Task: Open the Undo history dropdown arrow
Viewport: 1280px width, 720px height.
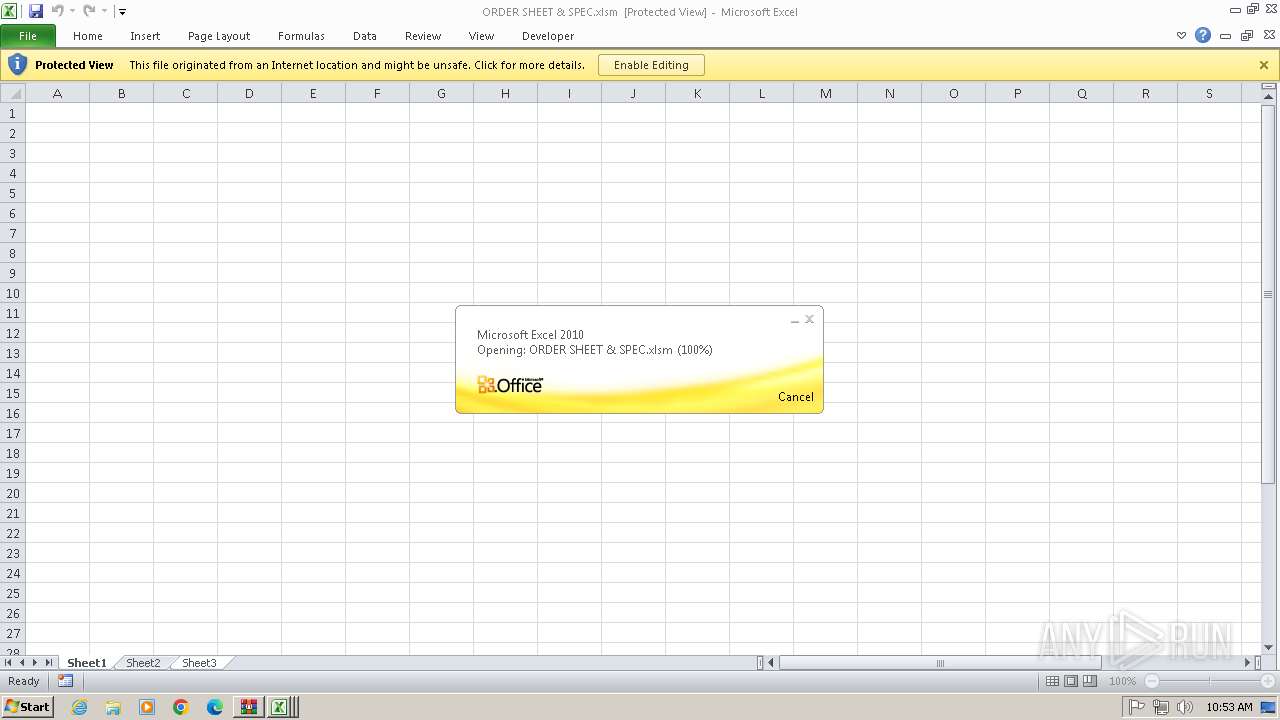Action: (72, 12)
